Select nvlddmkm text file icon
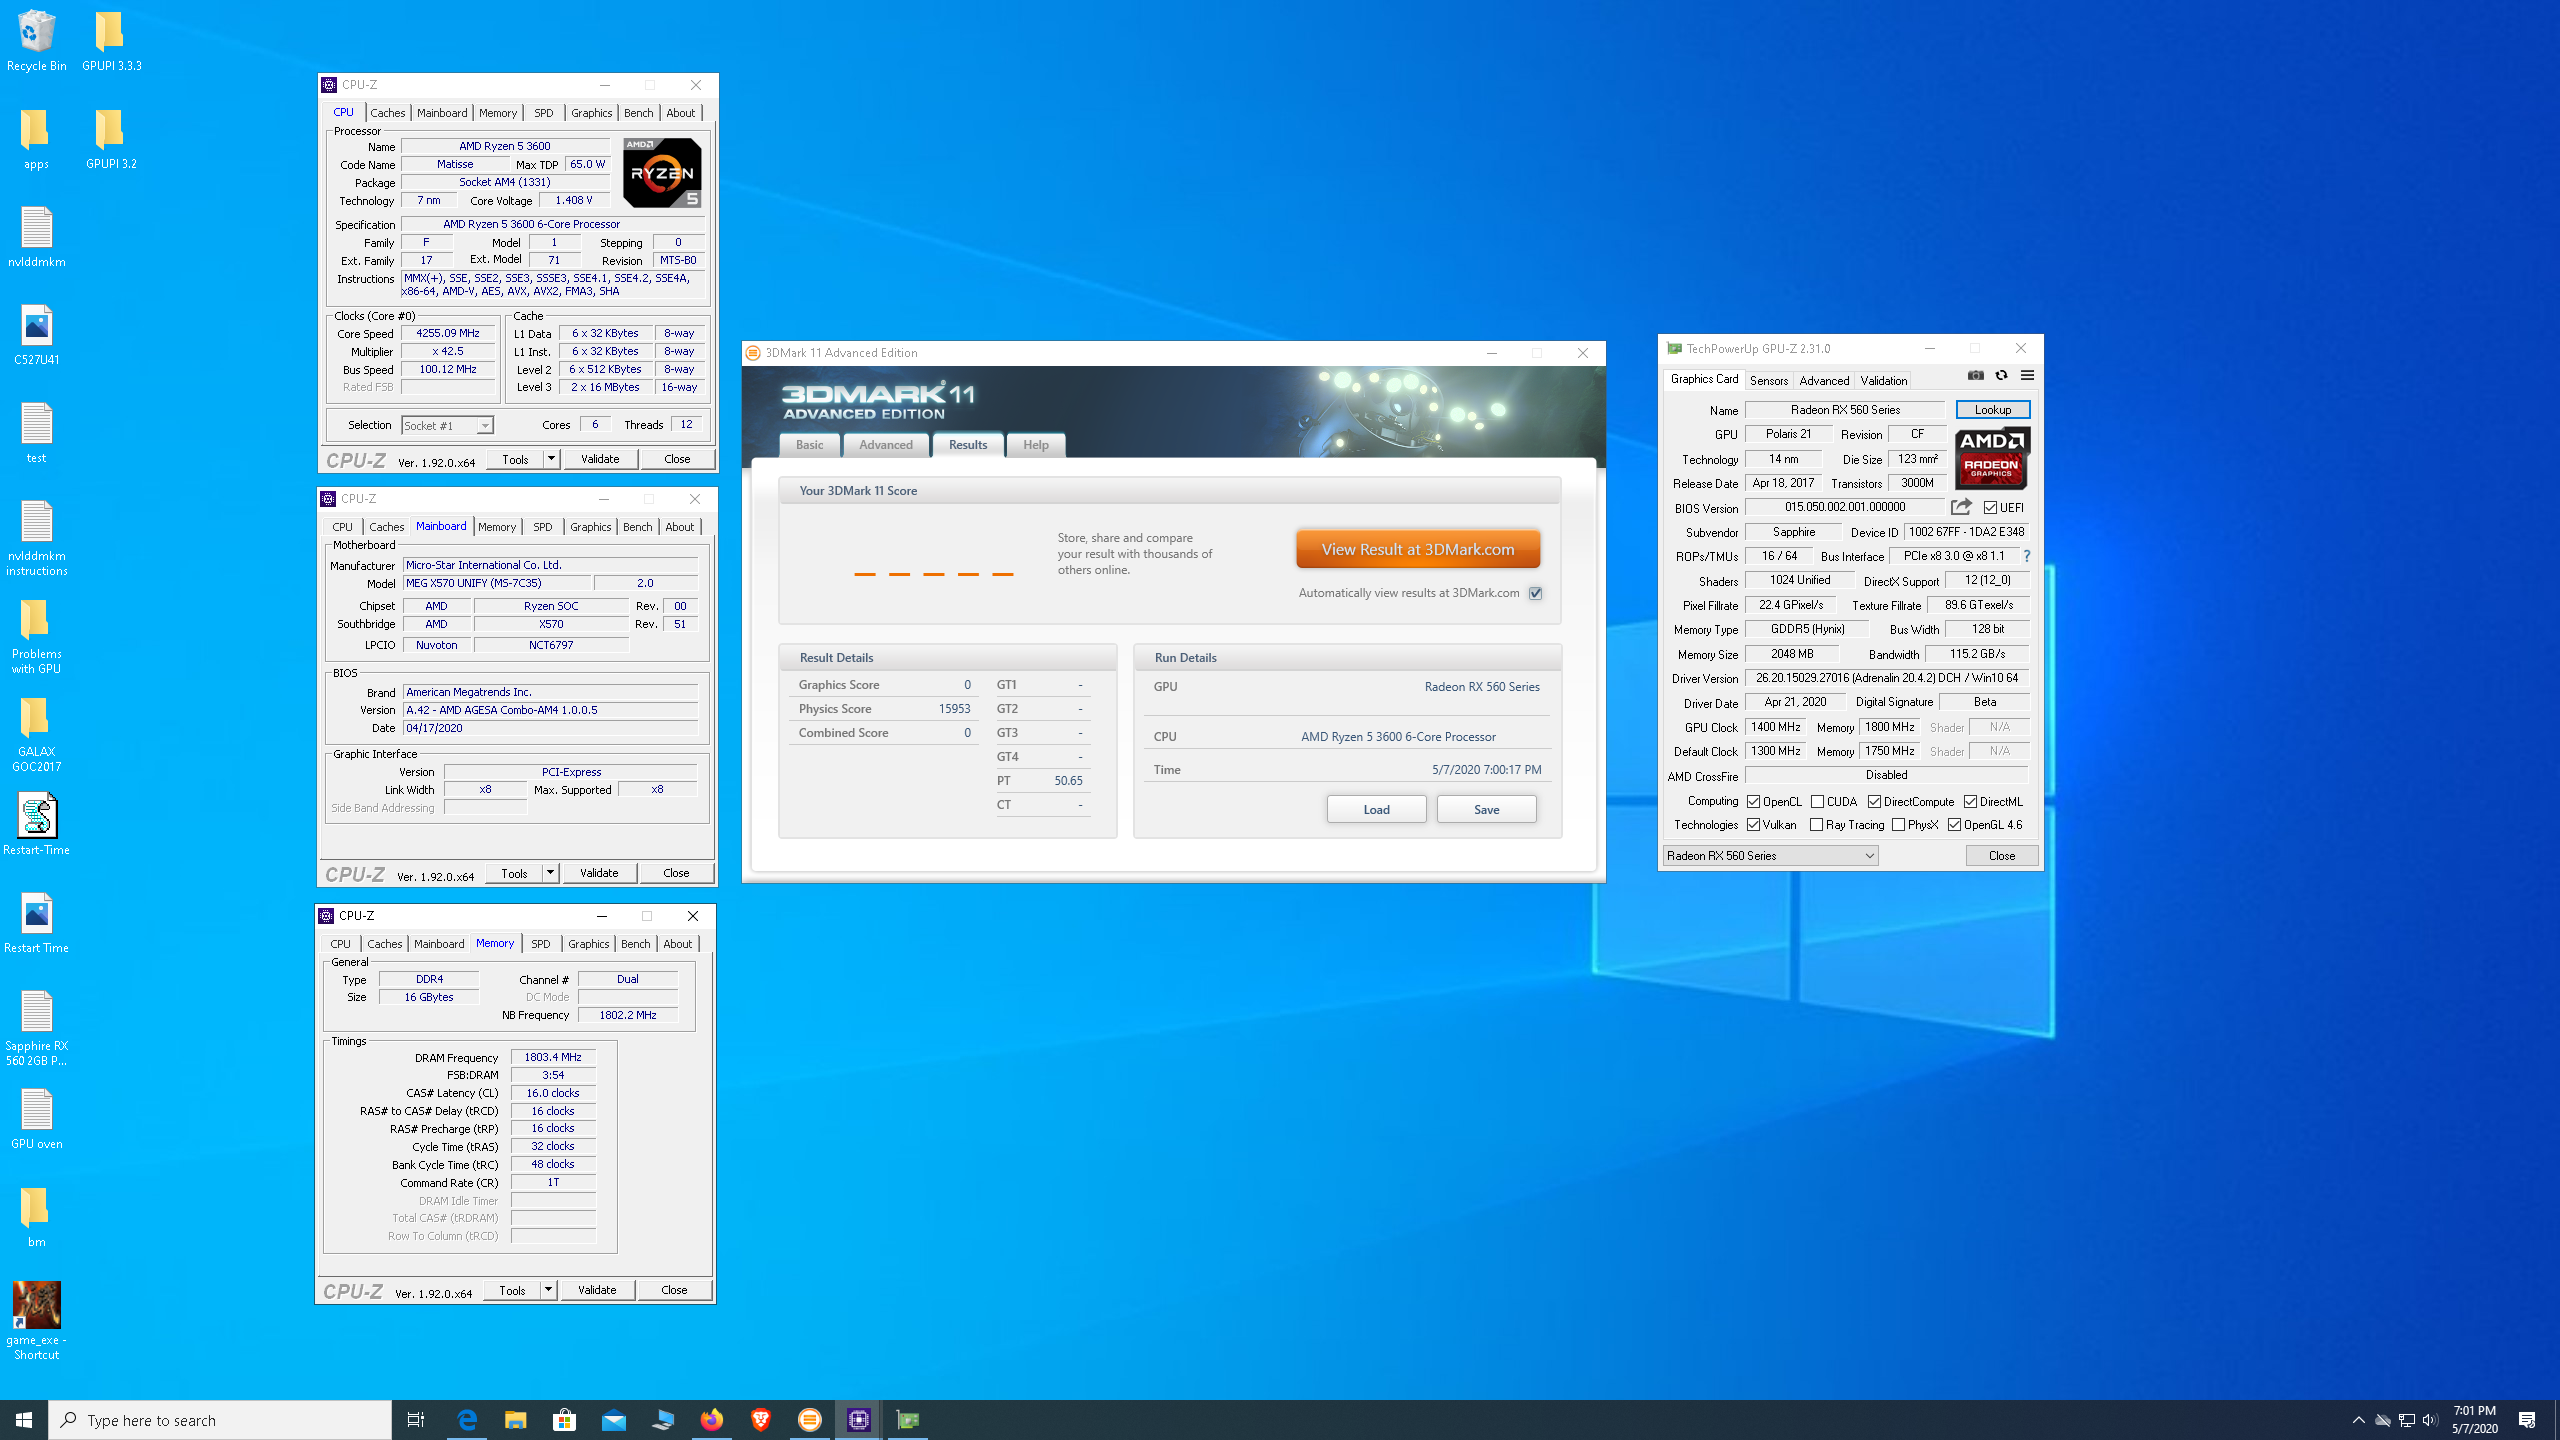The image size is (2560, 1440). pyautogui.click(x=37, y=237)
